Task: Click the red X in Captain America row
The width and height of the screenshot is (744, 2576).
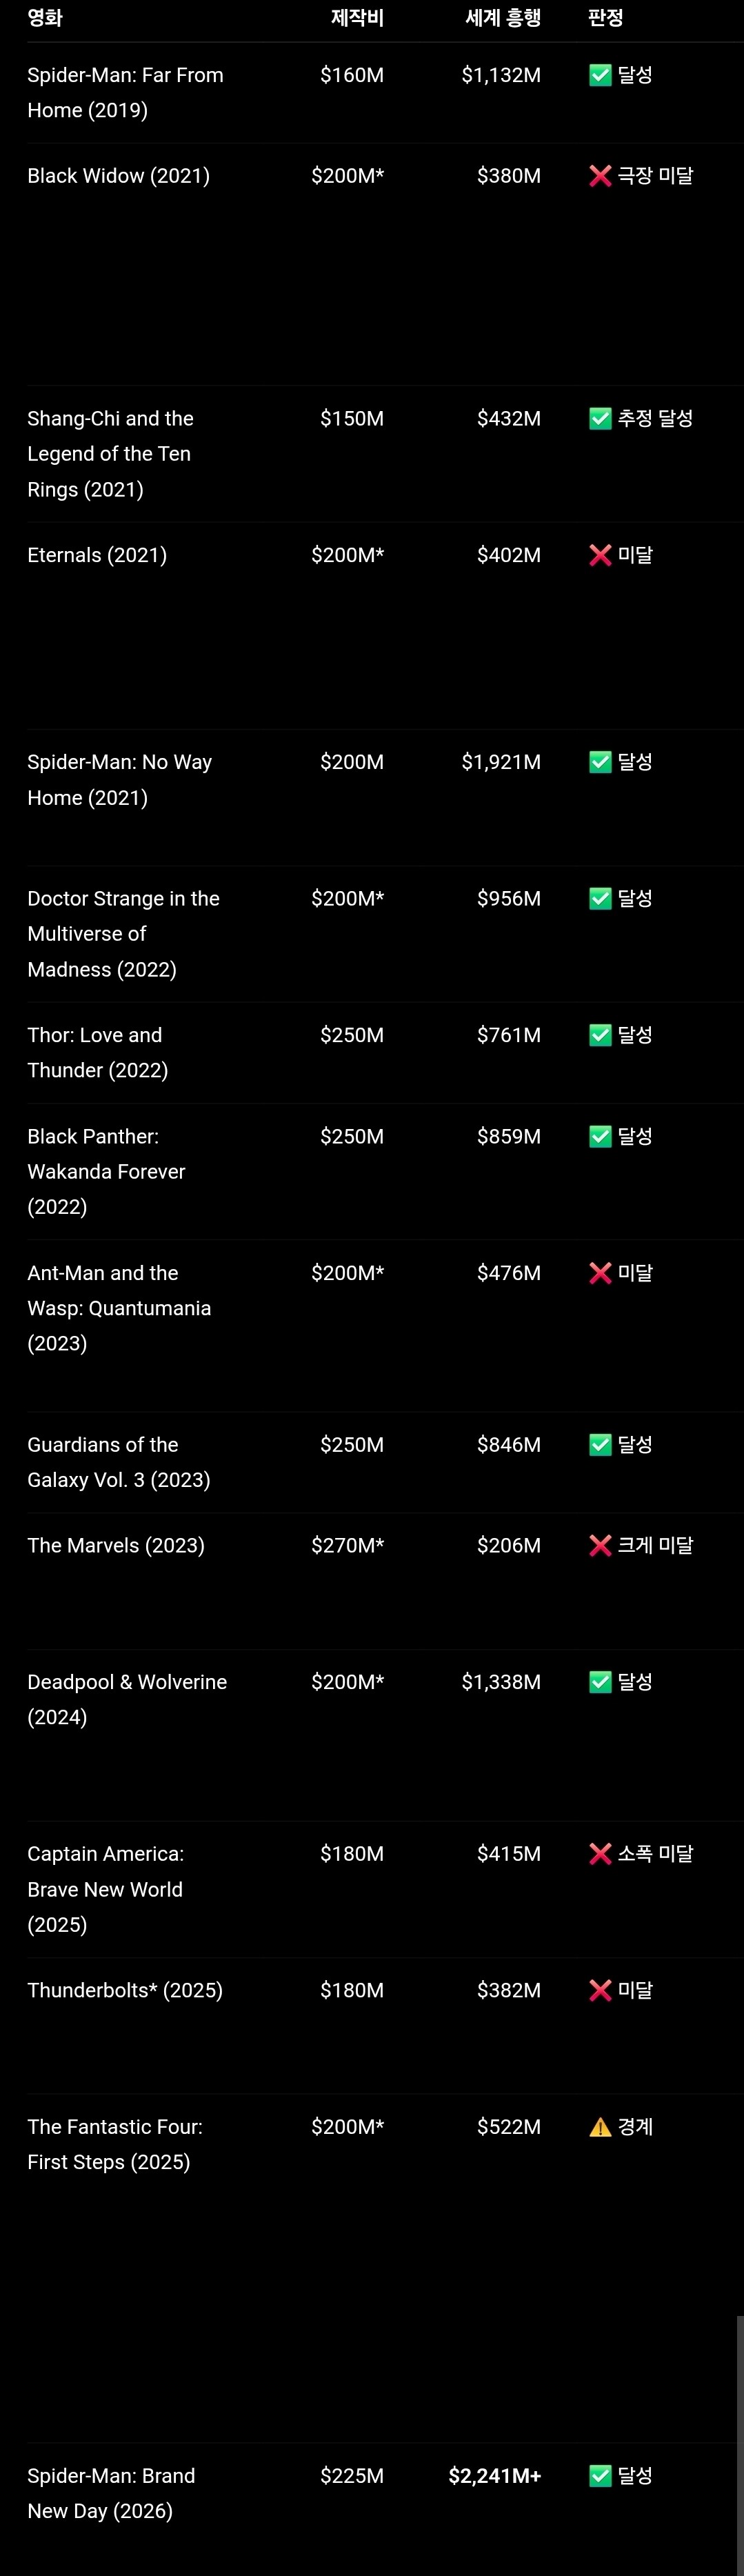Action: coord(600,1854)
